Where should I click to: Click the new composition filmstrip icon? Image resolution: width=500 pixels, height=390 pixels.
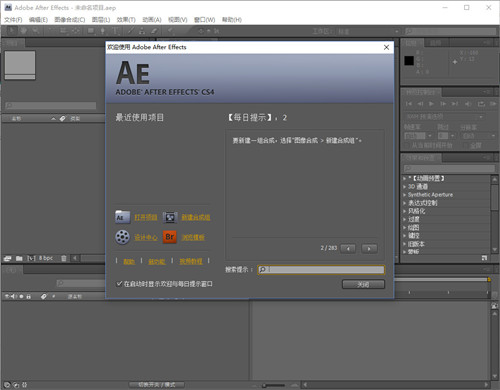[x=170, y=217]
